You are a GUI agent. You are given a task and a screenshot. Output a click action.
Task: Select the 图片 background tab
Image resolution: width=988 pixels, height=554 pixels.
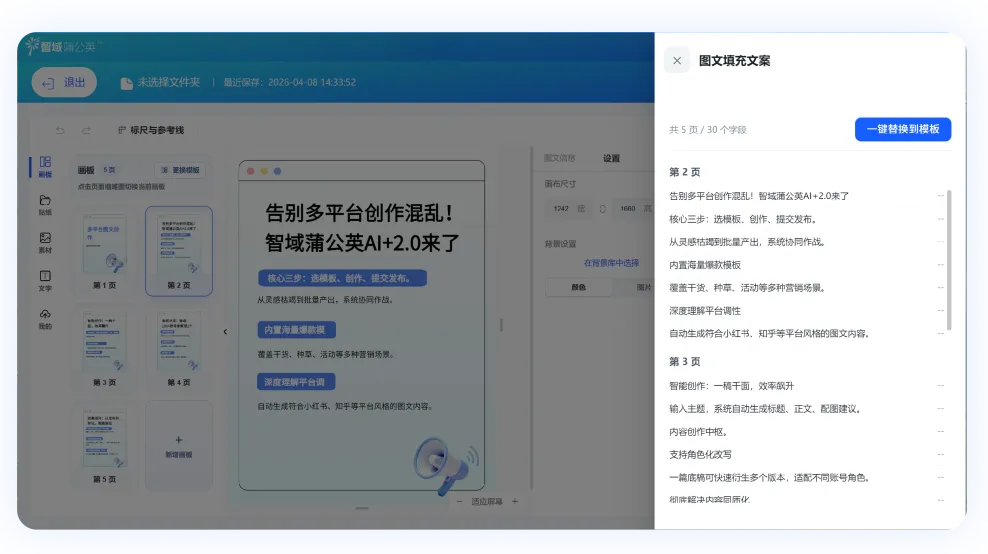tap(643, 287)
